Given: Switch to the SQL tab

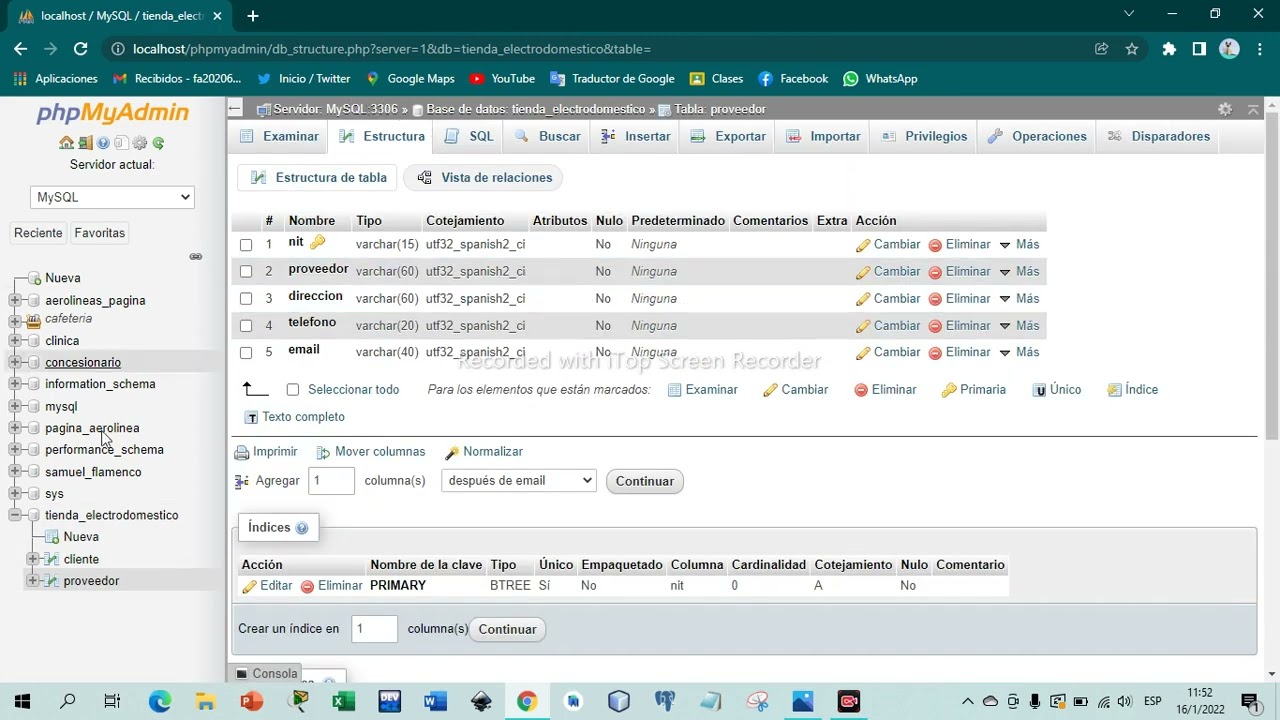Looking at the screenshot, I should (469, 136).
